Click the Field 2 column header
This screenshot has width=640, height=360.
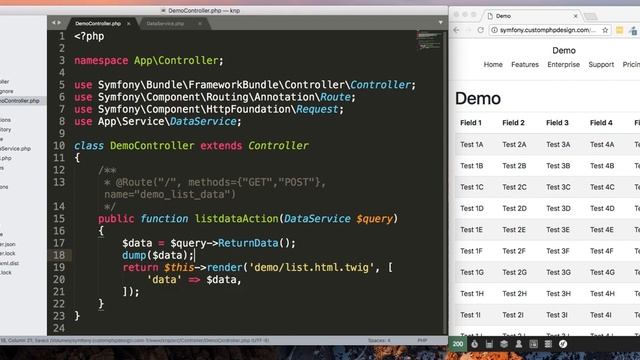tap(513, 123)
